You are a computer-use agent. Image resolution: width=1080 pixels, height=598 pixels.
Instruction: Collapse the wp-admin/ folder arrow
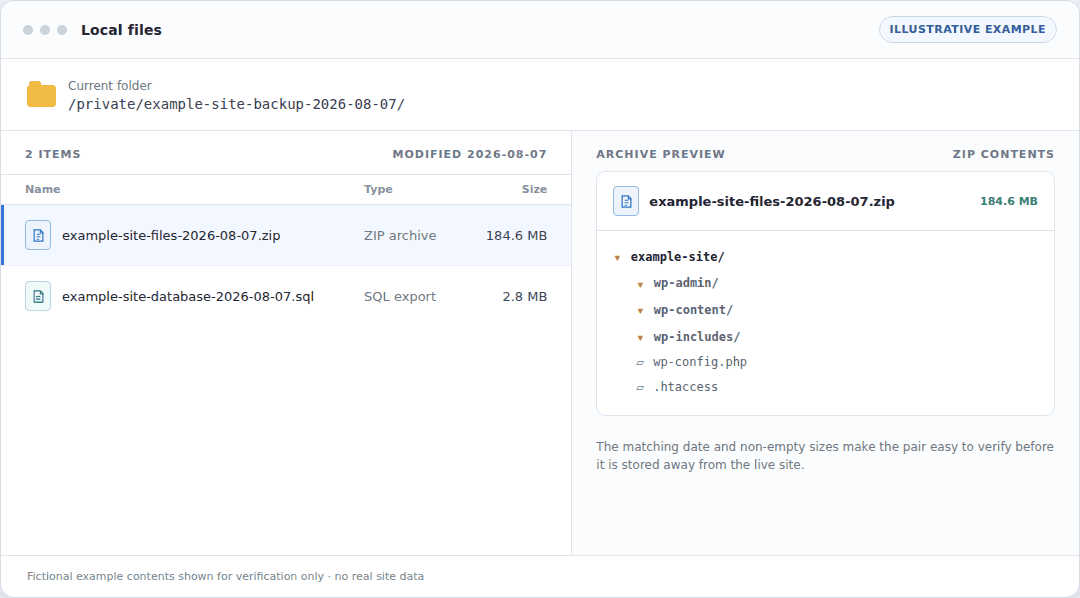click(x=640, y=284)
